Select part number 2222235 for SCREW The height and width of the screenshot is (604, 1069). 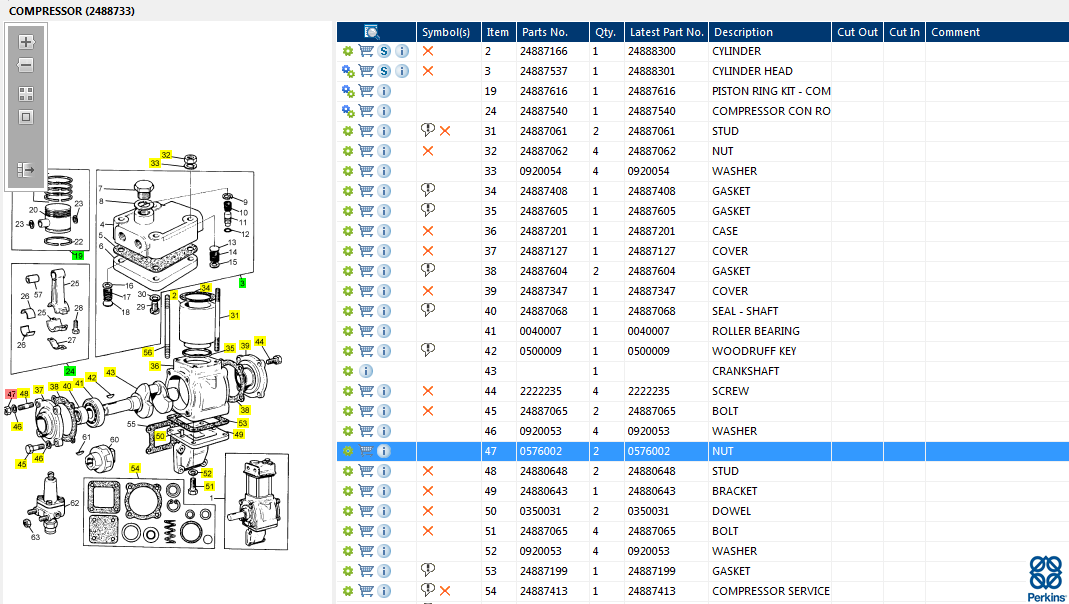click(541, 391)
